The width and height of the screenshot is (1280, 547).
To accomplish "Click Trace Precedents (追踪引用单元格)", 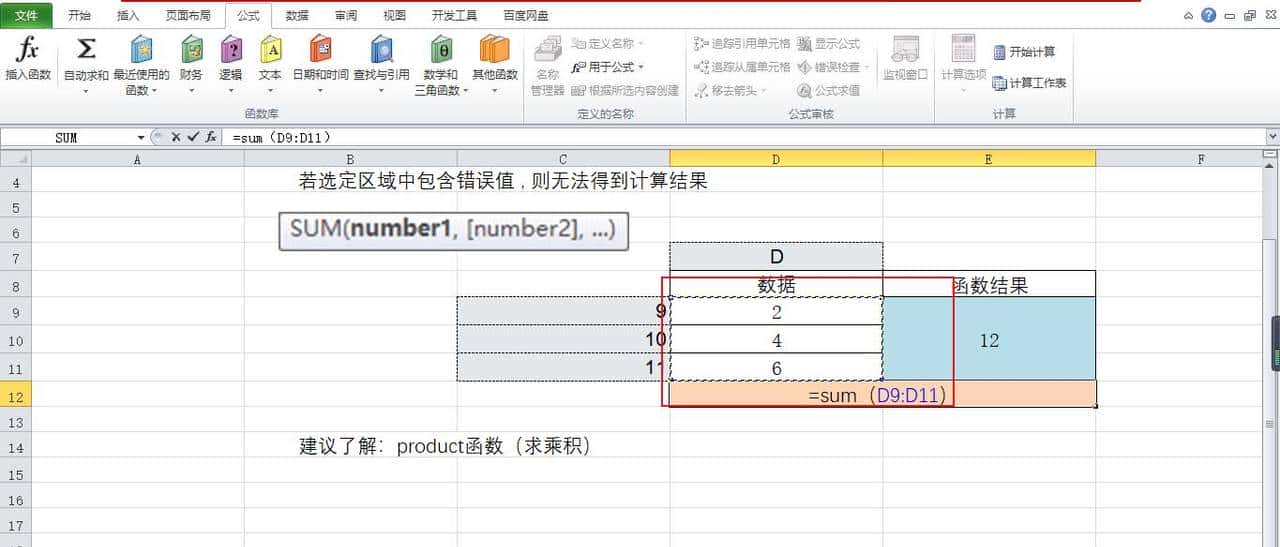I will click(x=743, y=44).
